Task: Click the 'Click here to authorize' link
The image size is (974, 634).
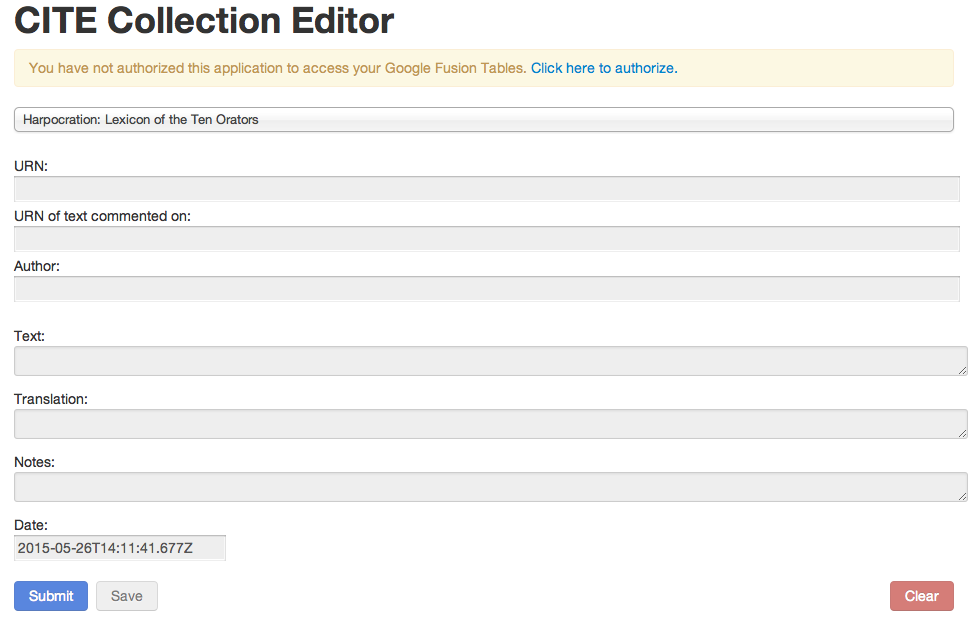Action: click(x=603, y=68)
